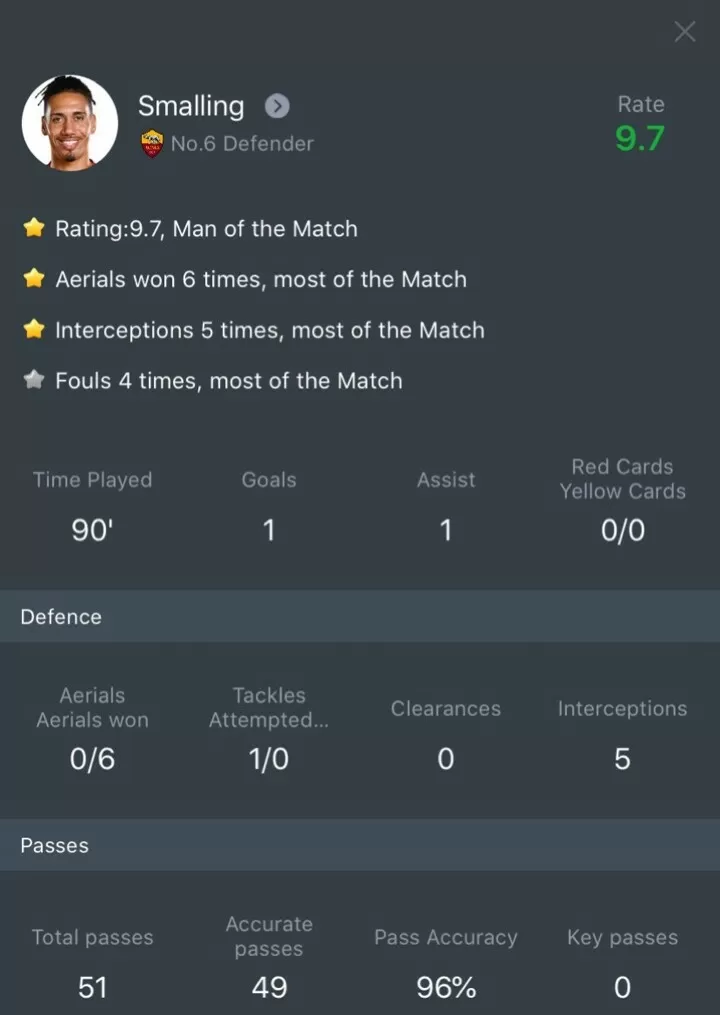Tap the 9.7 rating value

pyautogui.click(x=640, y=138)
